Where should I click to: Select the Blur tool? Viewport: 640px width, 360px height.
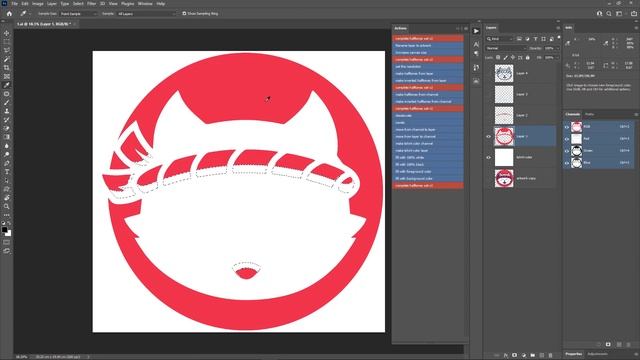7,146
